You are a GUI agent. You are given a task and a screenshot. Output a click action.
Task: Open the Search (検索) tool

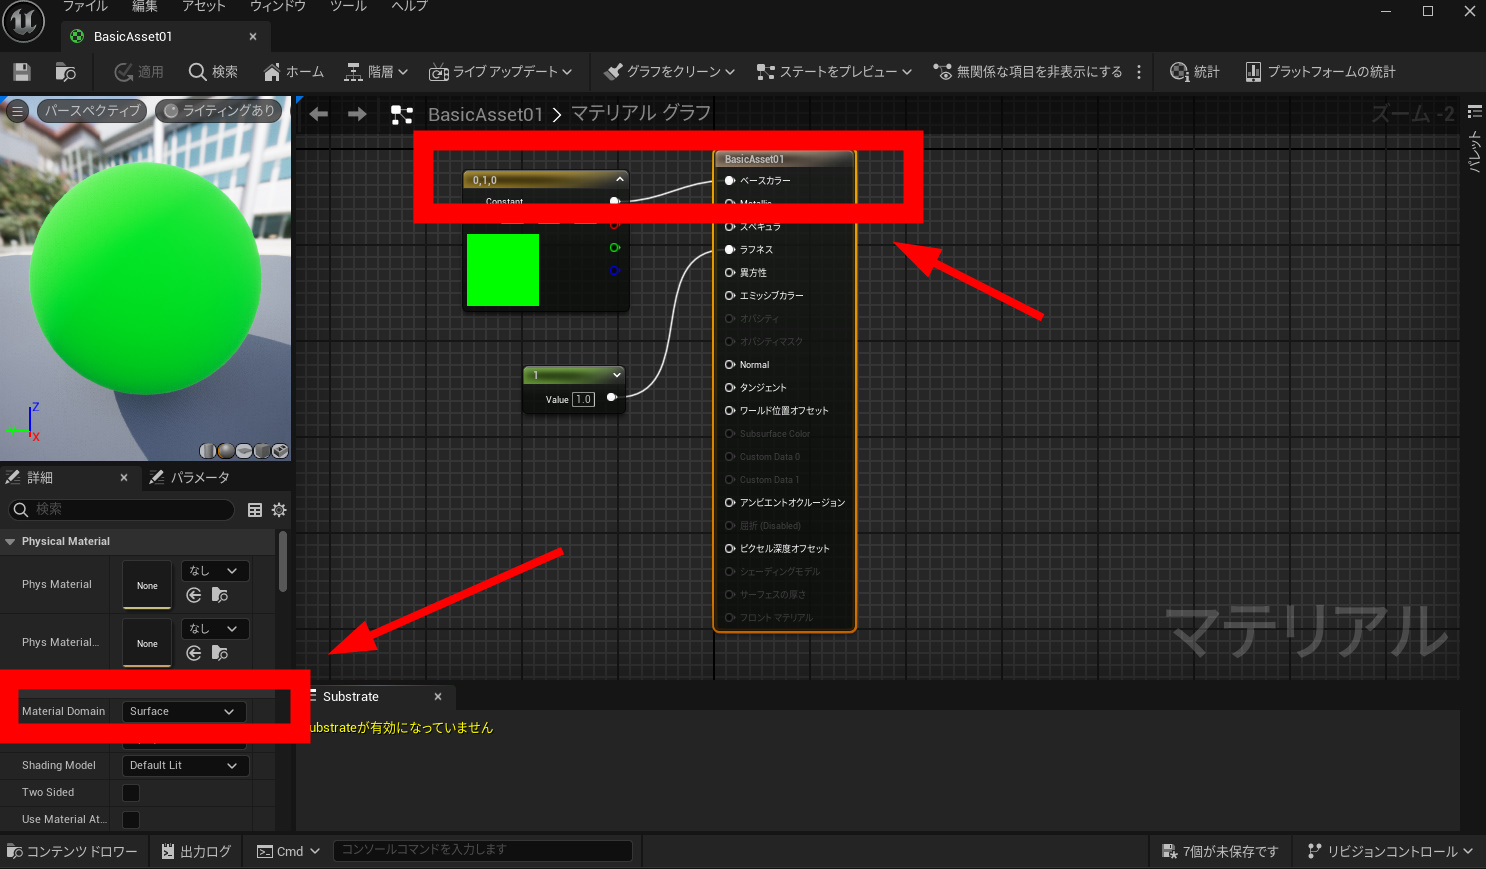tap(213, 72)
